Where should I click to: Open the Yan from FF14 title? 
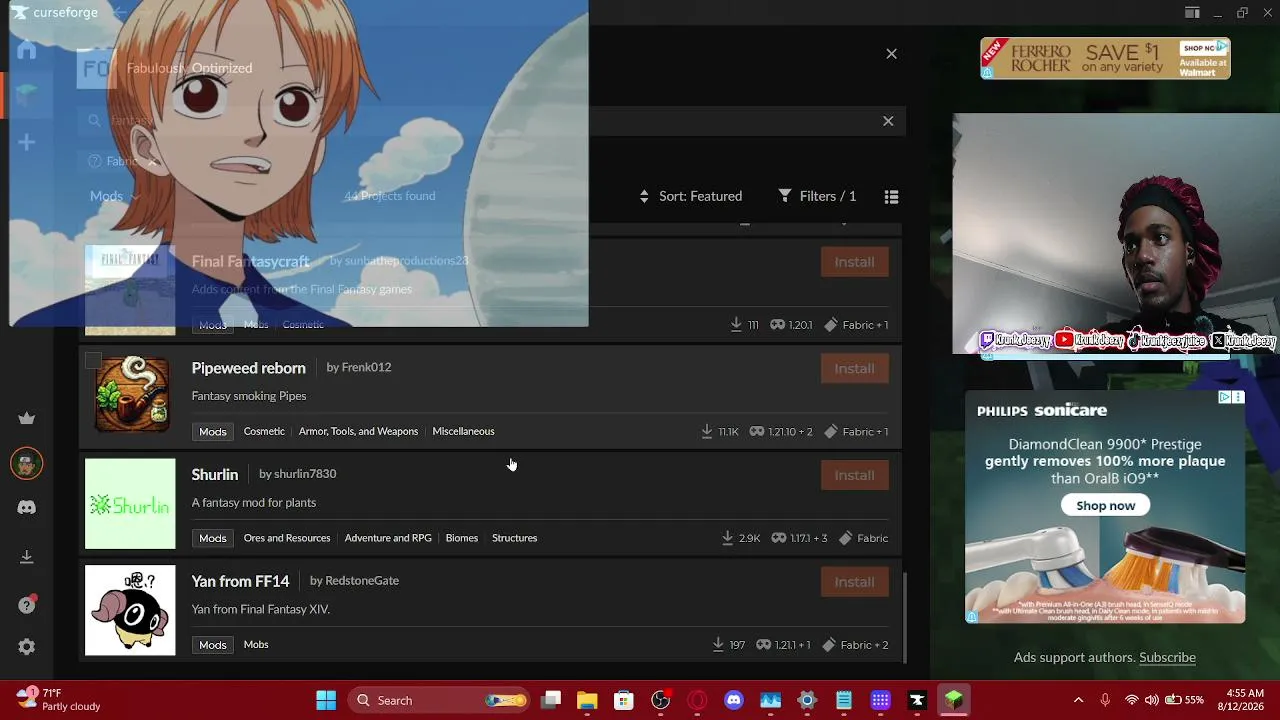(240, 581)
